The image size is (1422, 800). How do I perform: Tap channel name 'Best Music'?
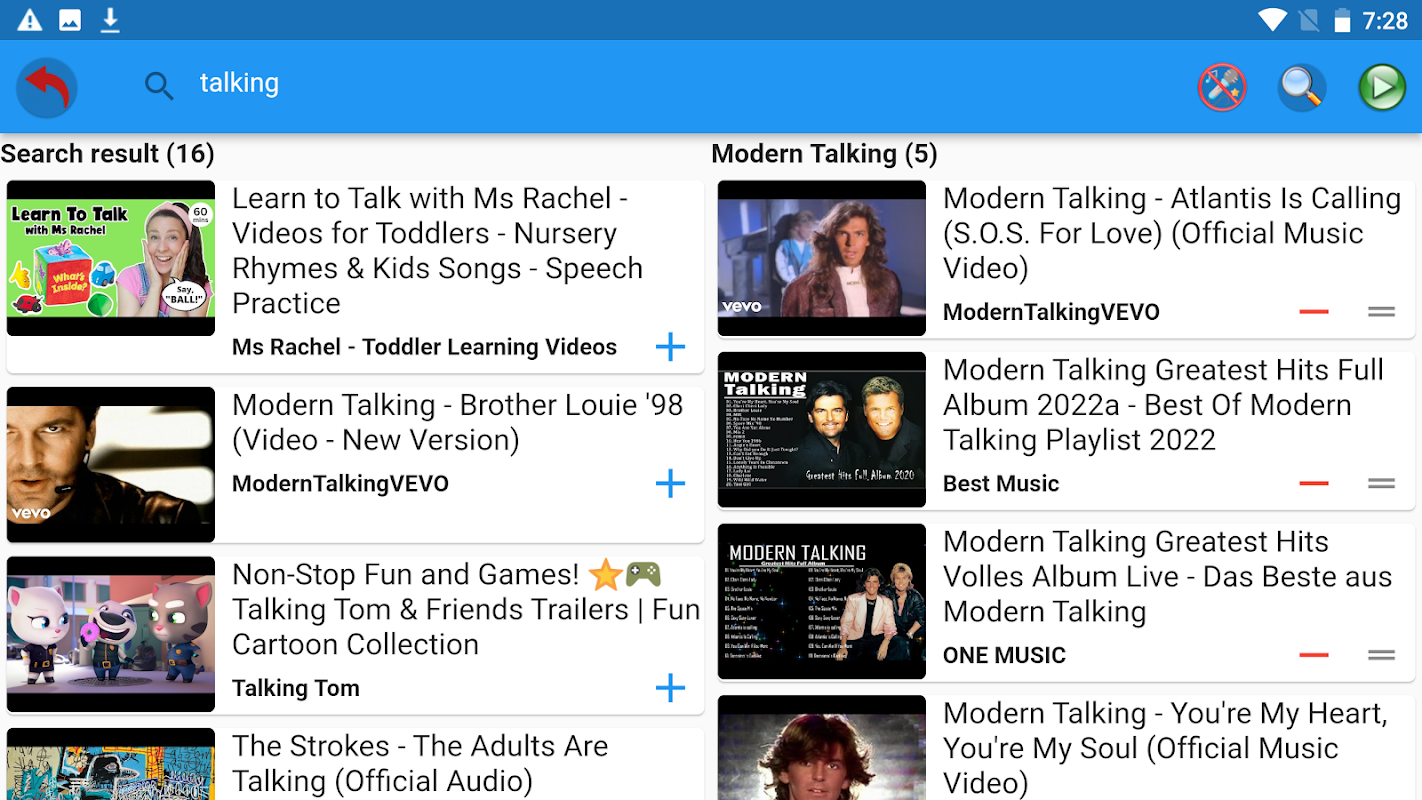coord(1001,484)
